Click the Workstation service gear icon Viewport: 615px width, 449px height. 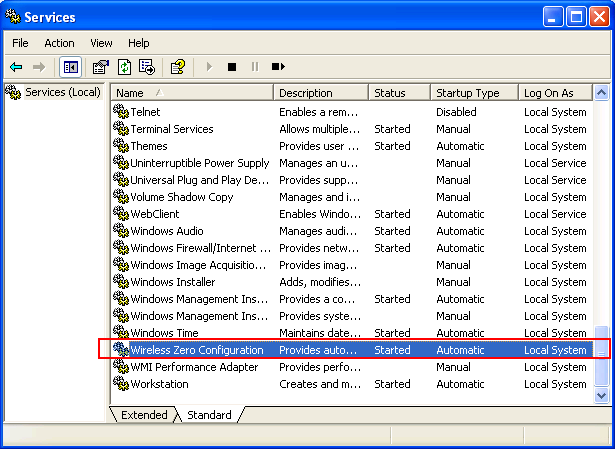(121, 383)
